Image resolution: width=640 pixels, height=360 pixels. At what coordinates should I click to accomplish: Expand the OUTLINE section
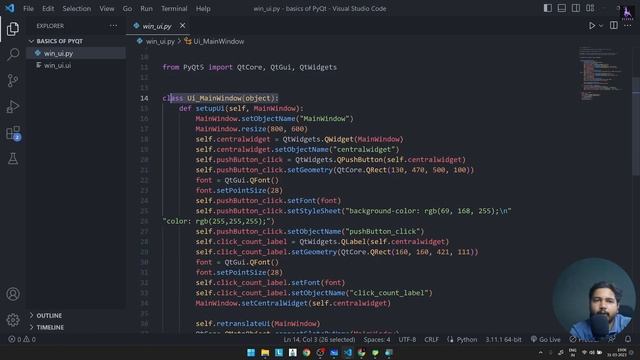click(49, 316)
